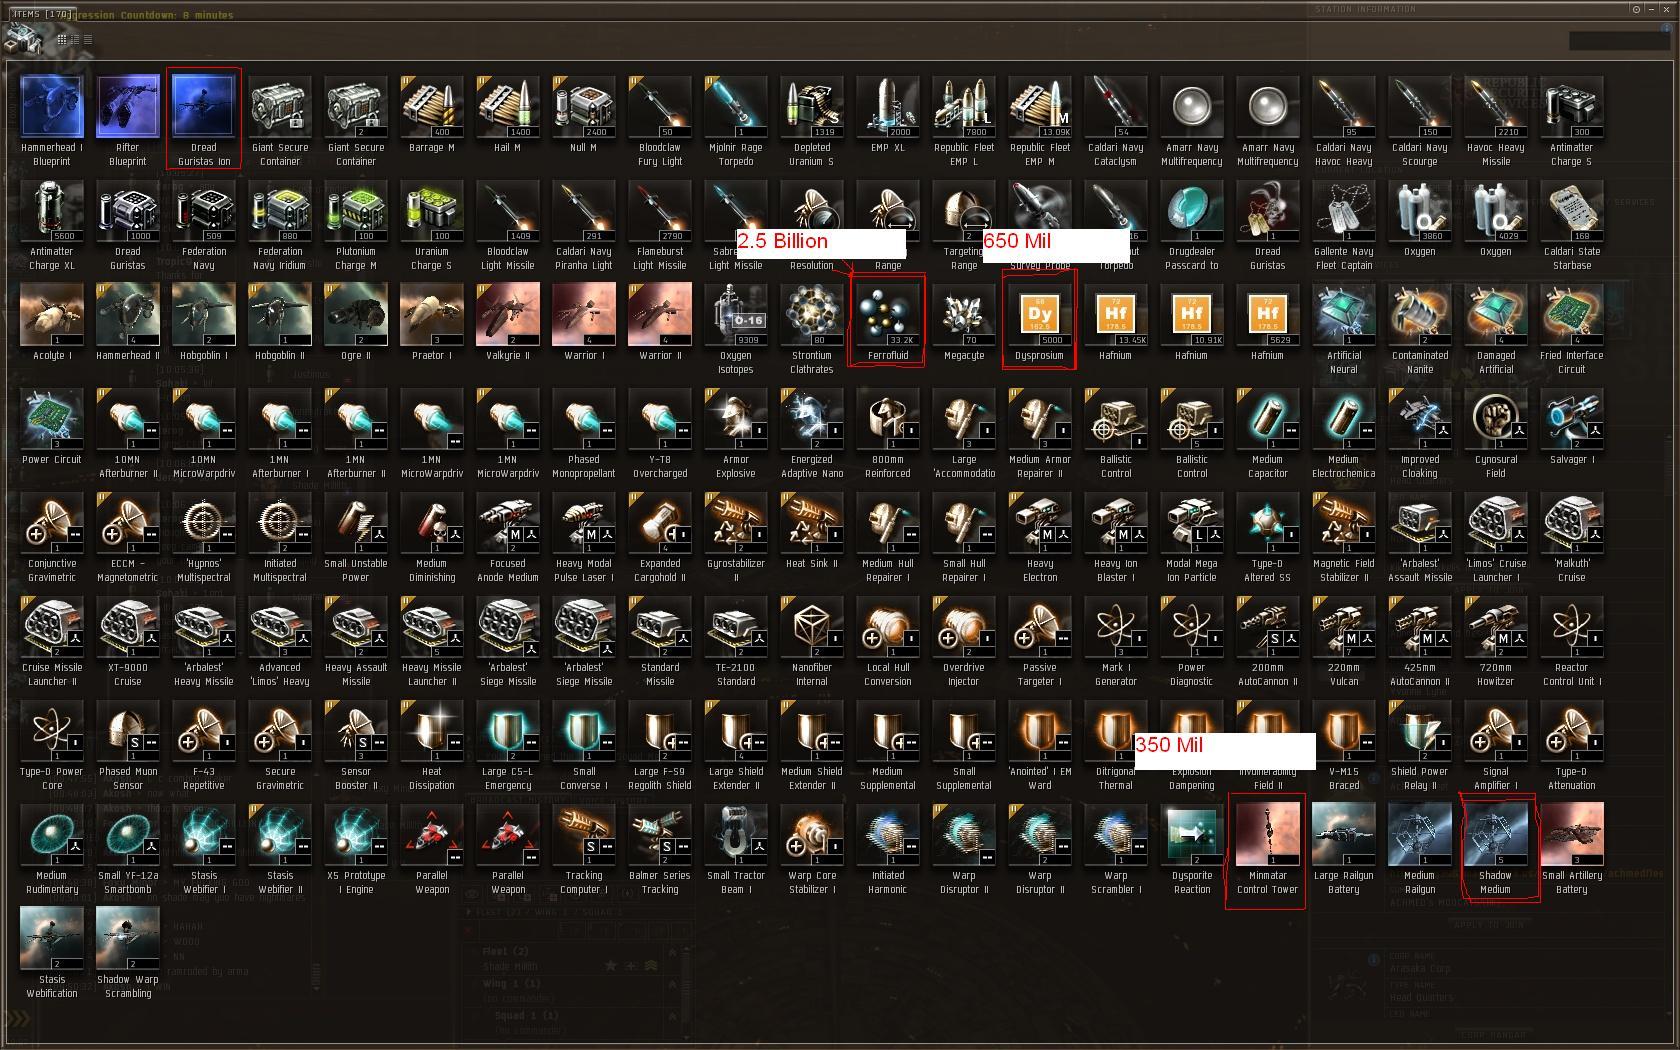Collapse the Fleet (2) group in Fleet window
This screenshot has height=1050, width=1680.
(x=673, y=951)
